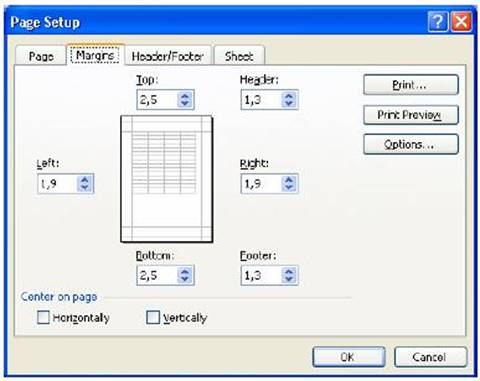This screenshot has width=480, height=381.
Task: Click inside the Left margin value field
Action: [57, 184]
